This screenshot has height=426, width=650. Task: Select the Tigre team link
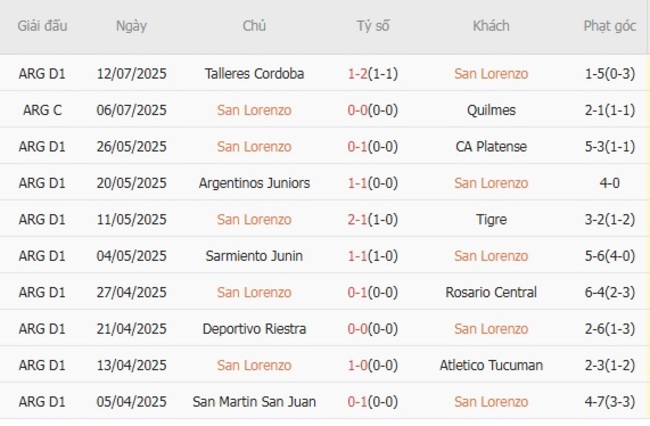click(x=491, y=220)
